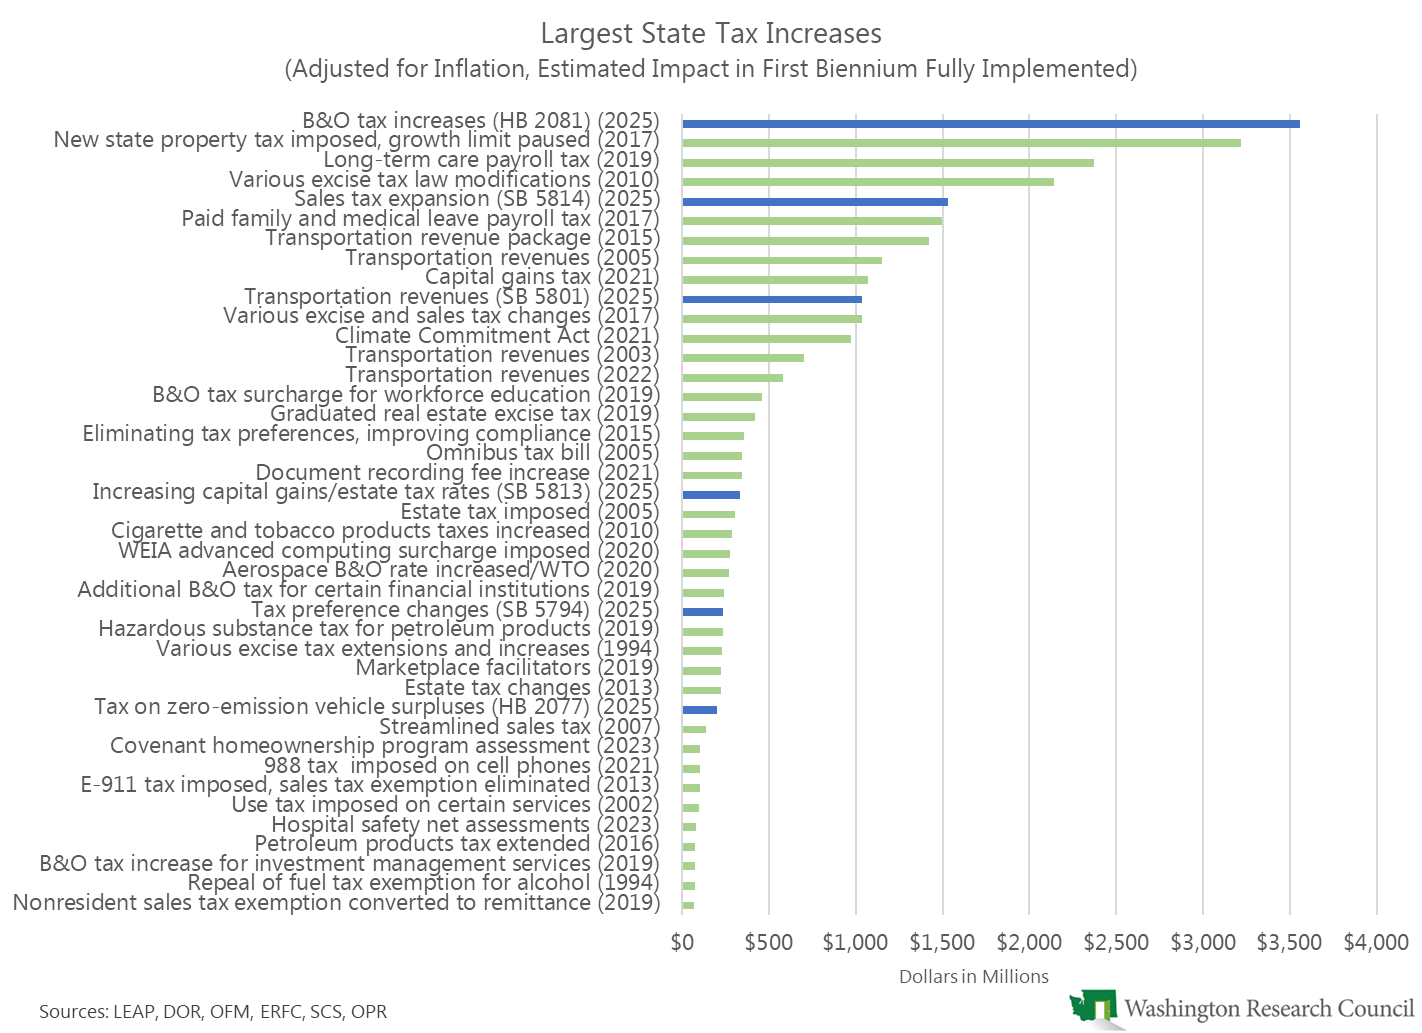Click the $2,000 x-axis tick label
Image resolution: width=1422 pixels, height=1033 pixels.
pos(1029,942)
